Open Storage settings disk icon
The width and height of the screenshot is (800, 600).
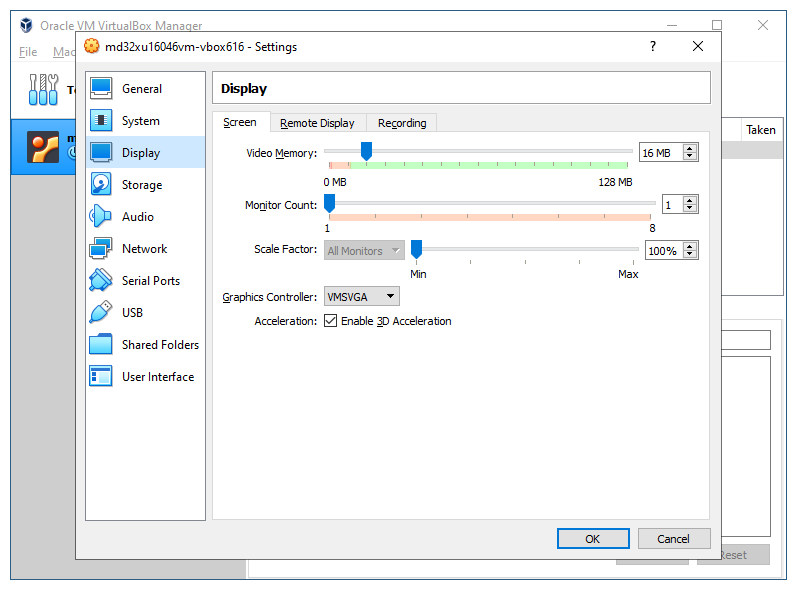tap(101, 184)
